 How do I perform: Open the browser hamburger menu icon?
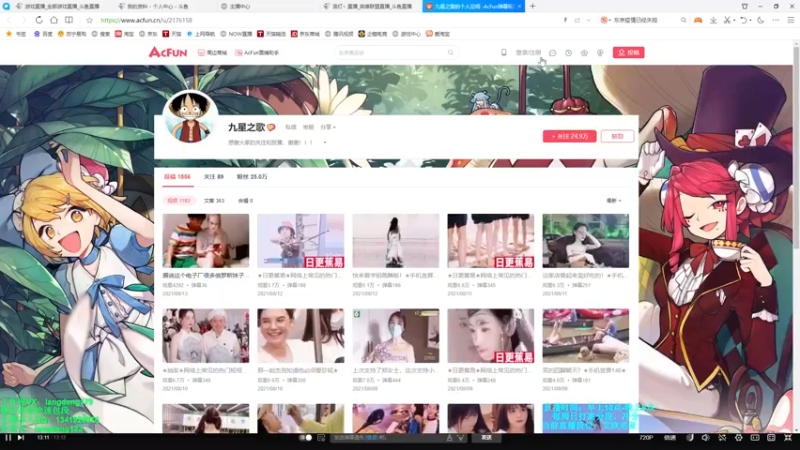(791, 20)
